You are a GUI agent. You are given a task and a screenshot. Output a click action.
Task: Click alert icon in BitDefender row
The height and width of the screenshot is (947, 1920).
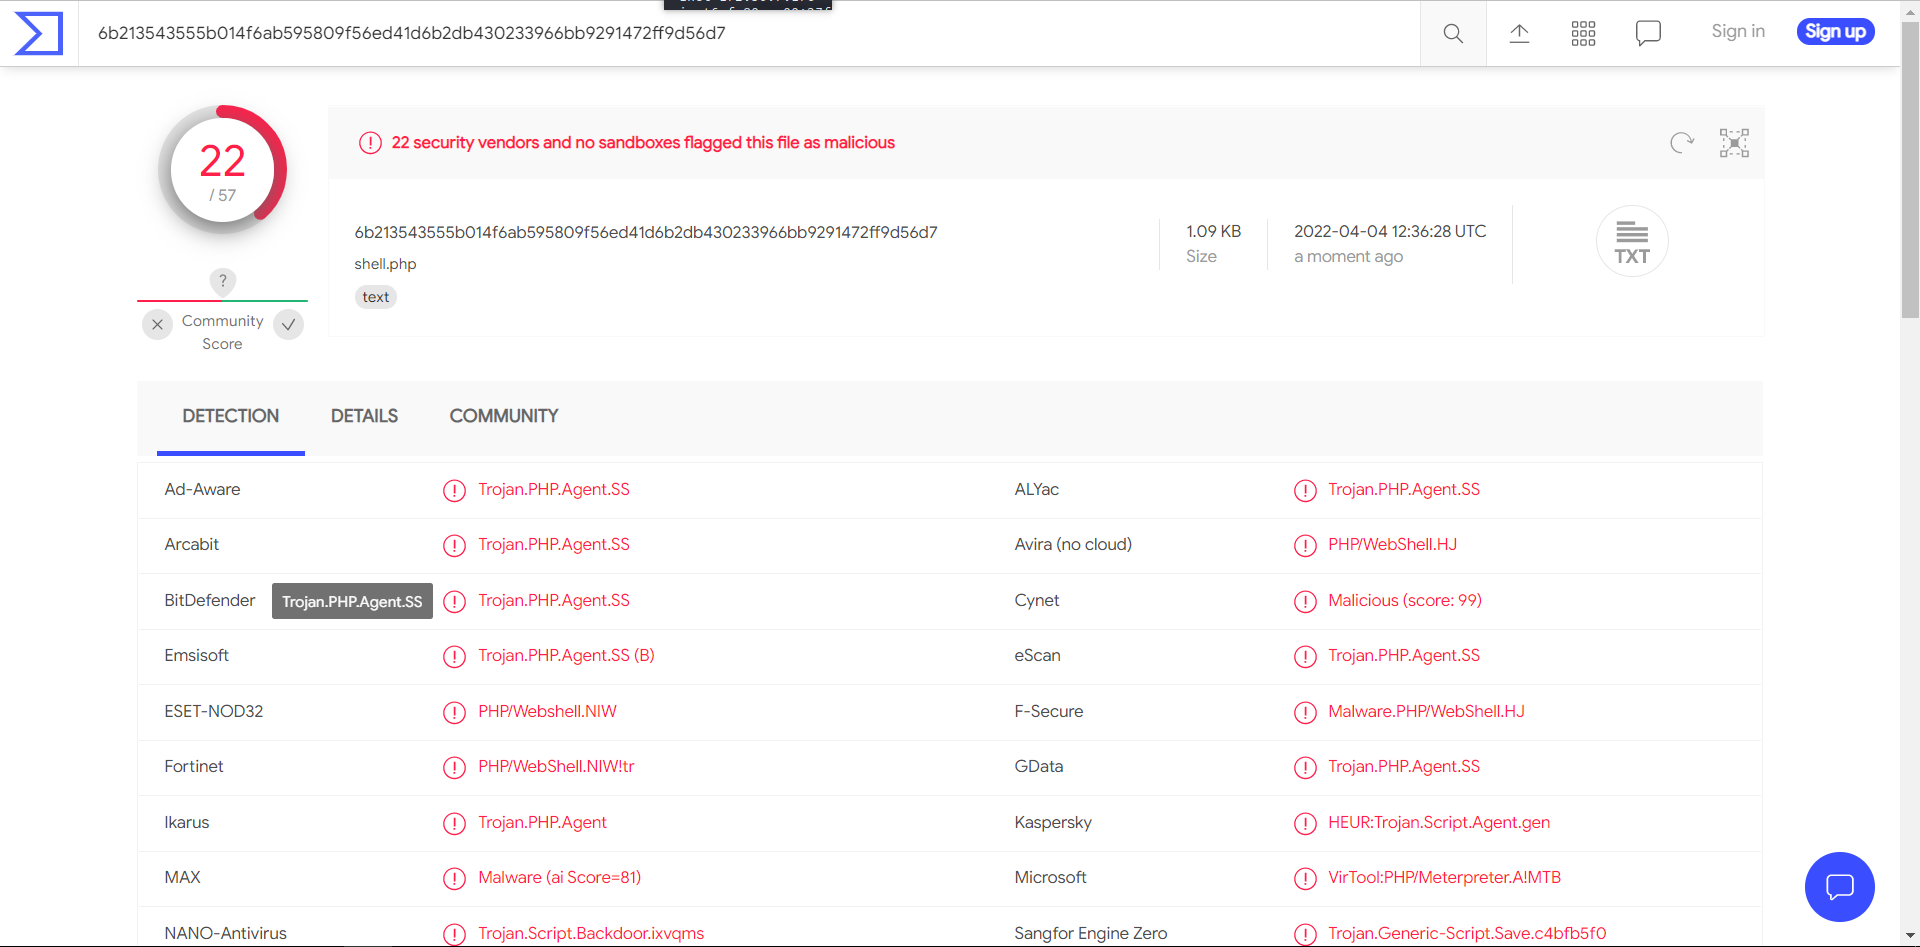pos(454,601)
